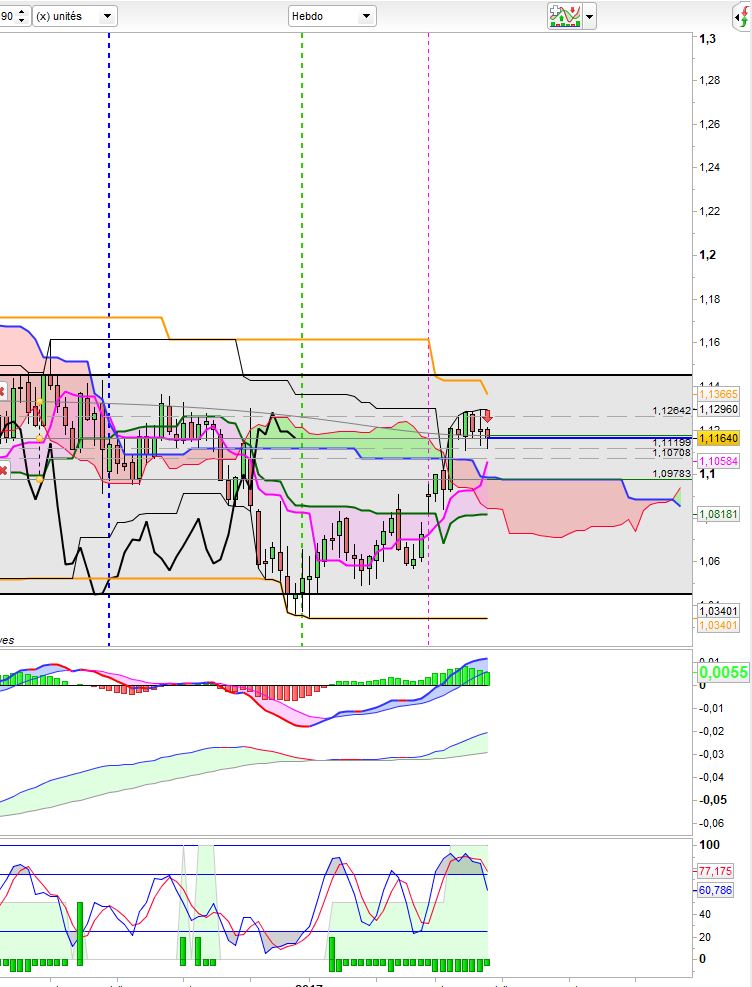Screen dimensions: 752x987
Task: Click the MACD value label 0,0055
Action: [x=724, y=672]
